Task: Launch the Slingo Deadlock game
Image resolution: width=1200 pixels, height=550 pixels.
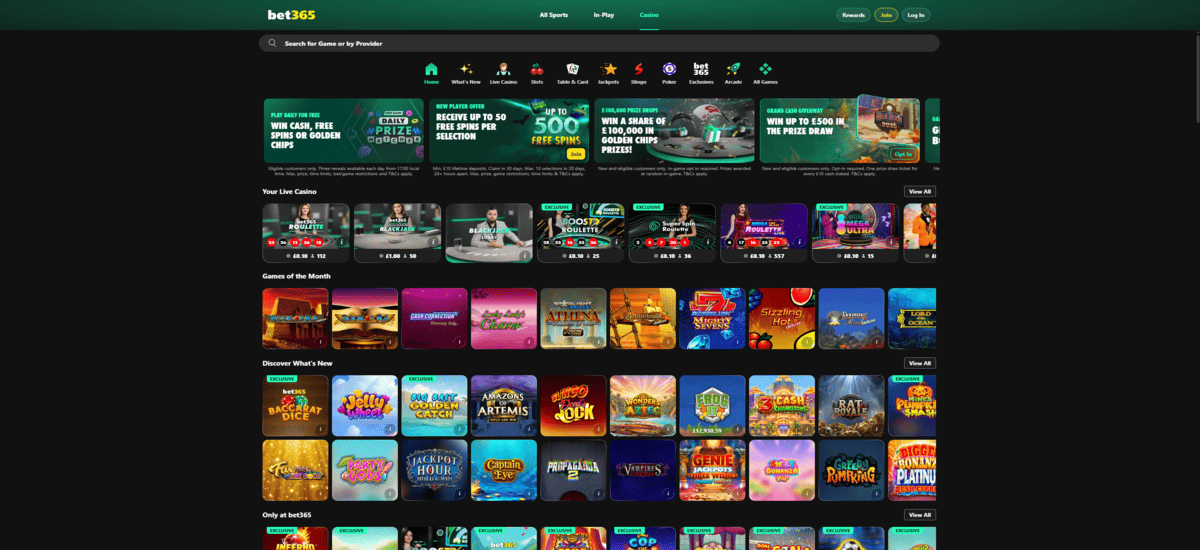Action: [573, 405]
